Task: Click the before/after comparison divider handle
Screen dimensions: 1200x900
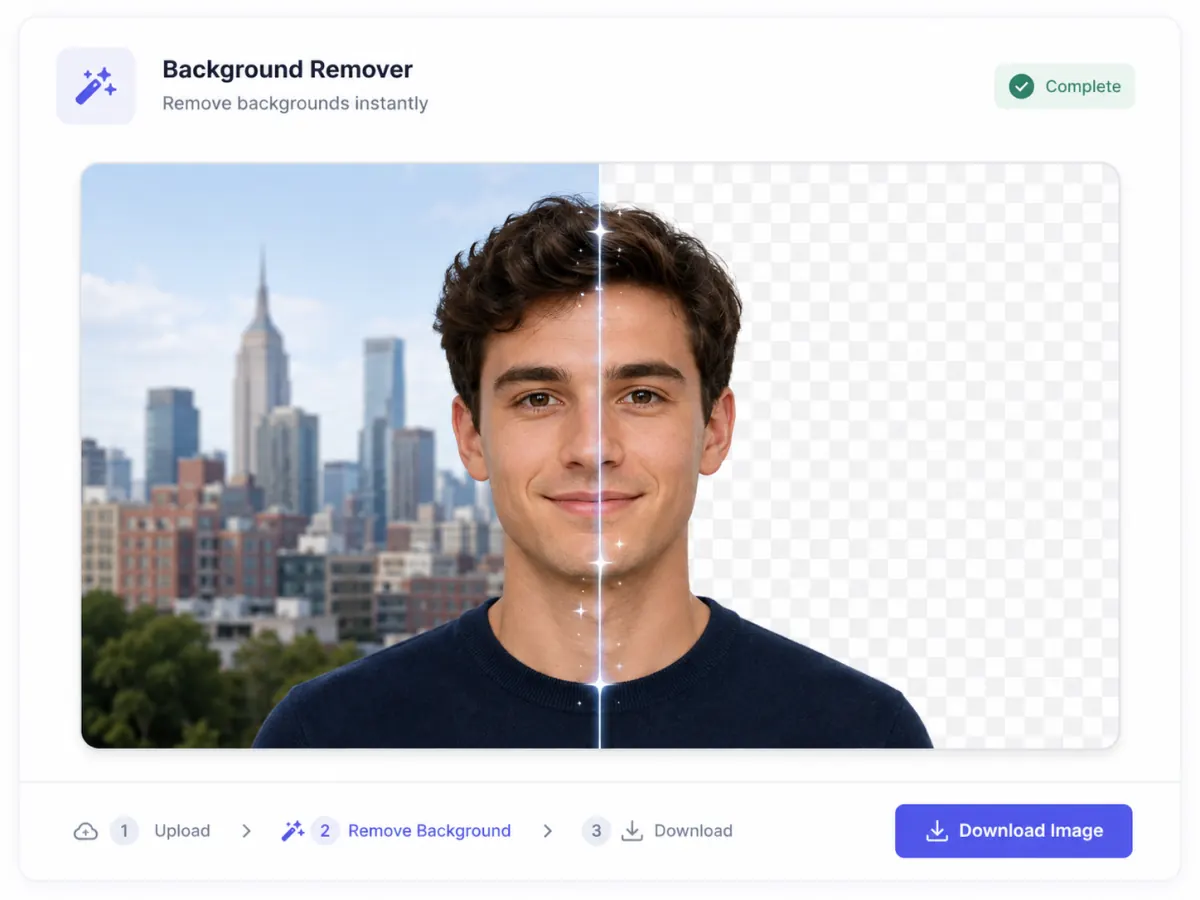Action: 599,456
